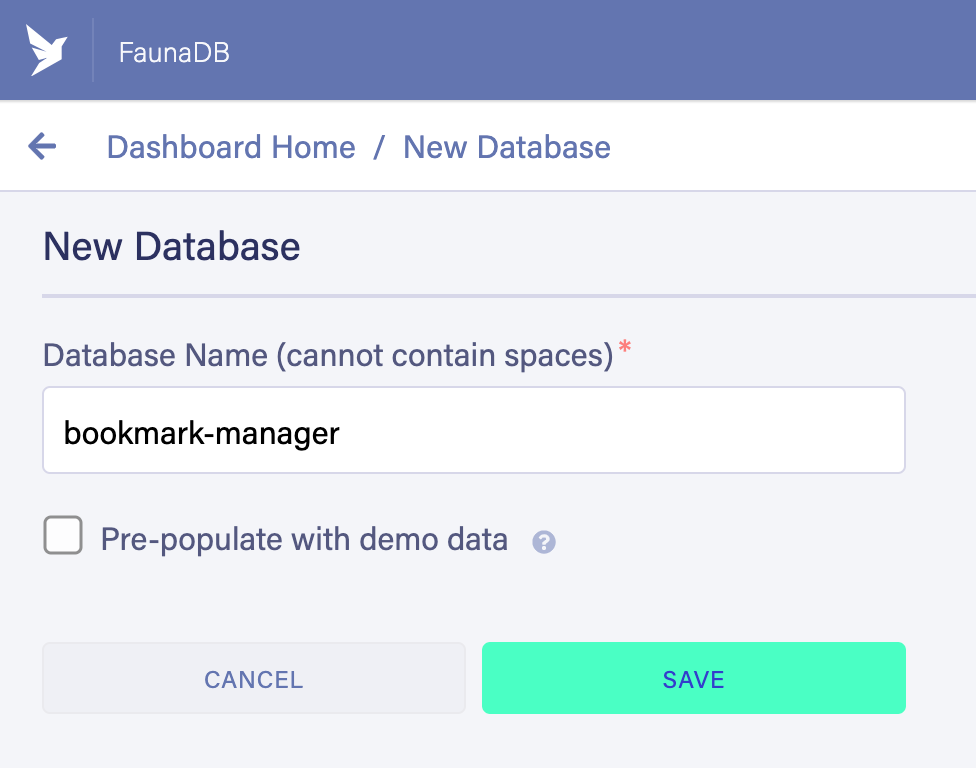Click the Fauna bird logo
The image size is (976, 768).
(x=46, y=50)
